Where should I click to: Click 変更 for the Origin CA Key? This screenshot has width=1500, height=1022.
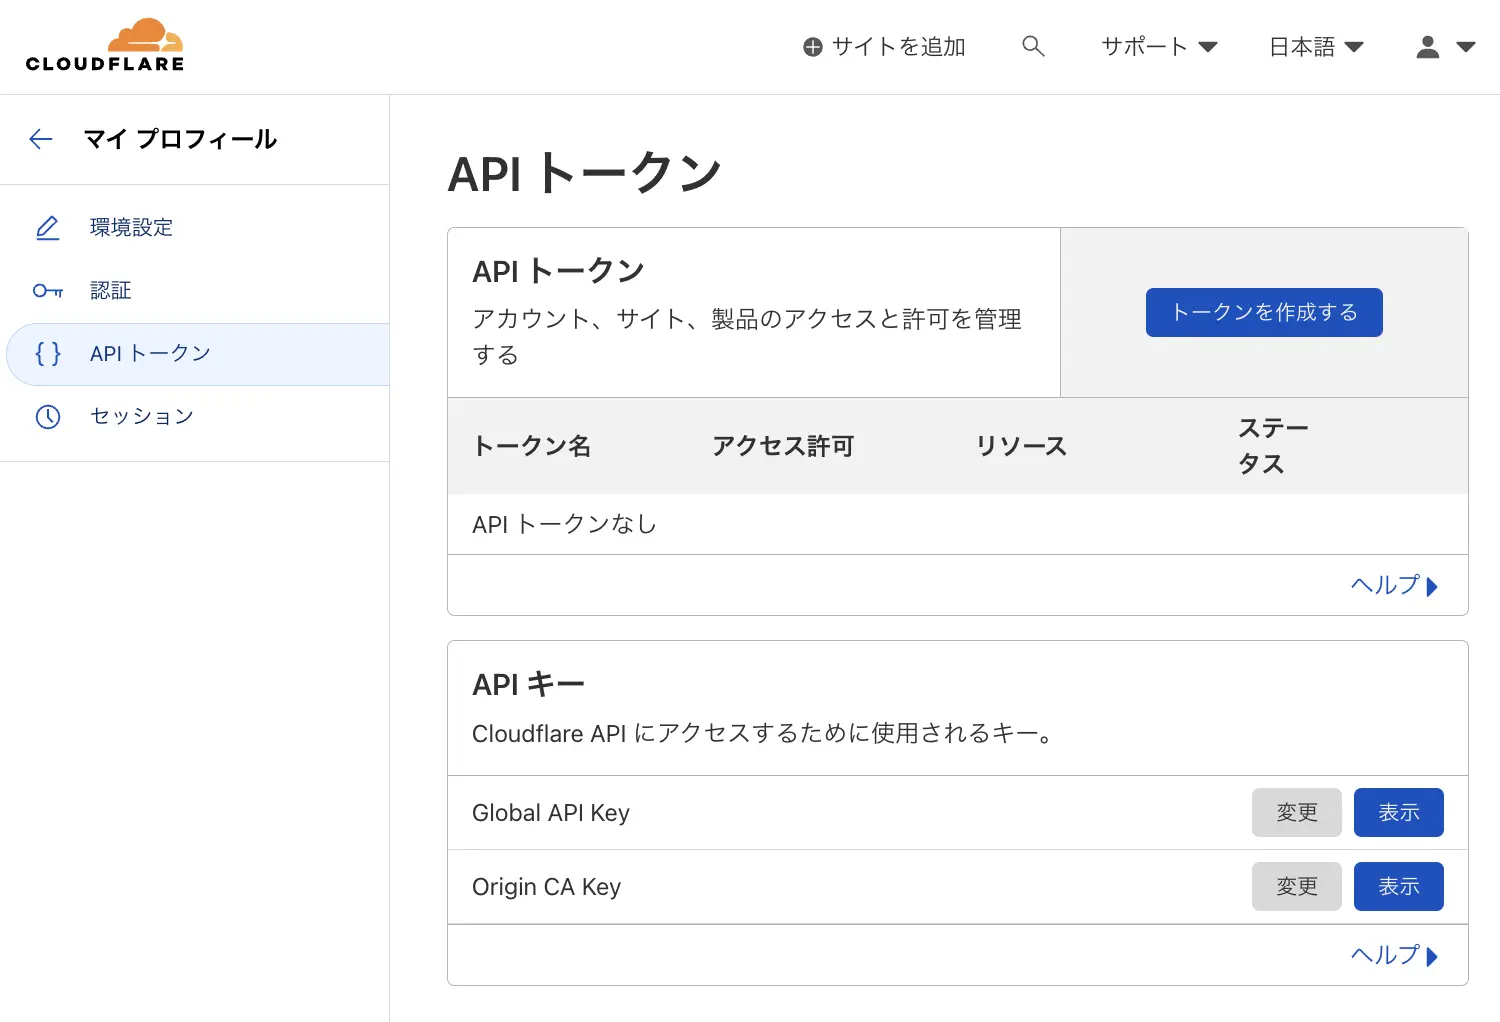(1296, 887)
